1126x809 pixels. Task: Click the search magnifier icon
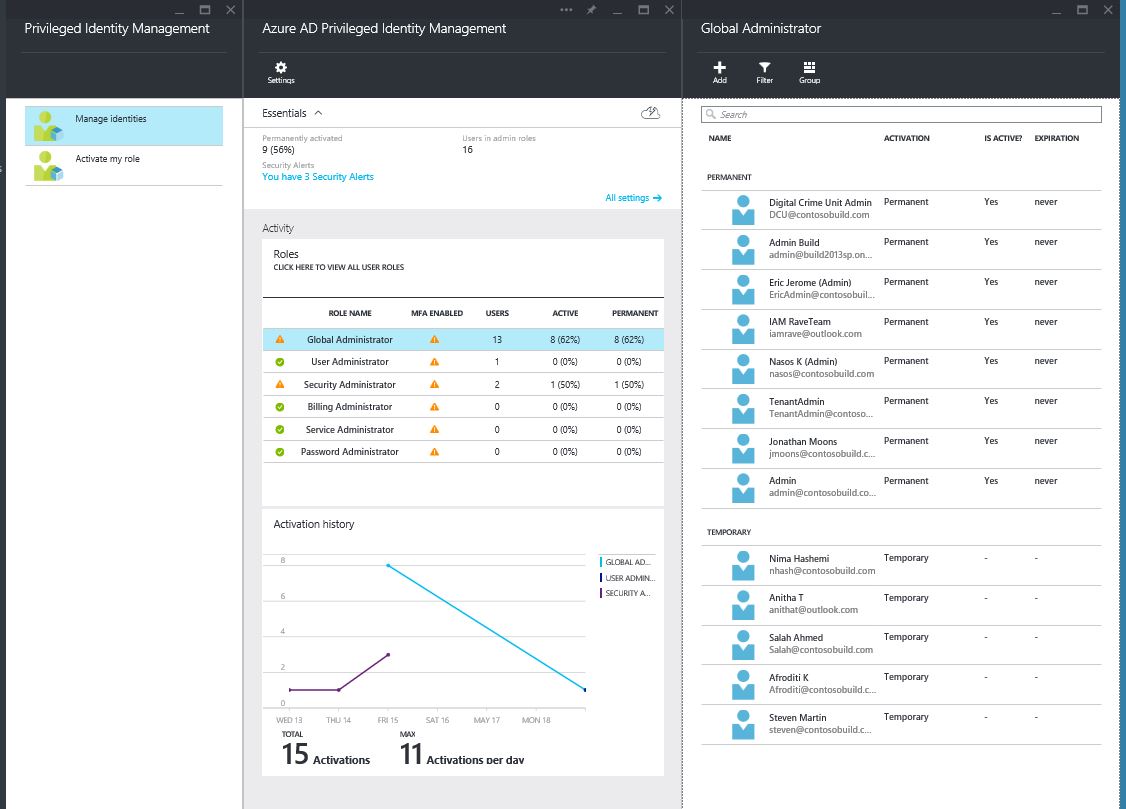click(711, 114)
